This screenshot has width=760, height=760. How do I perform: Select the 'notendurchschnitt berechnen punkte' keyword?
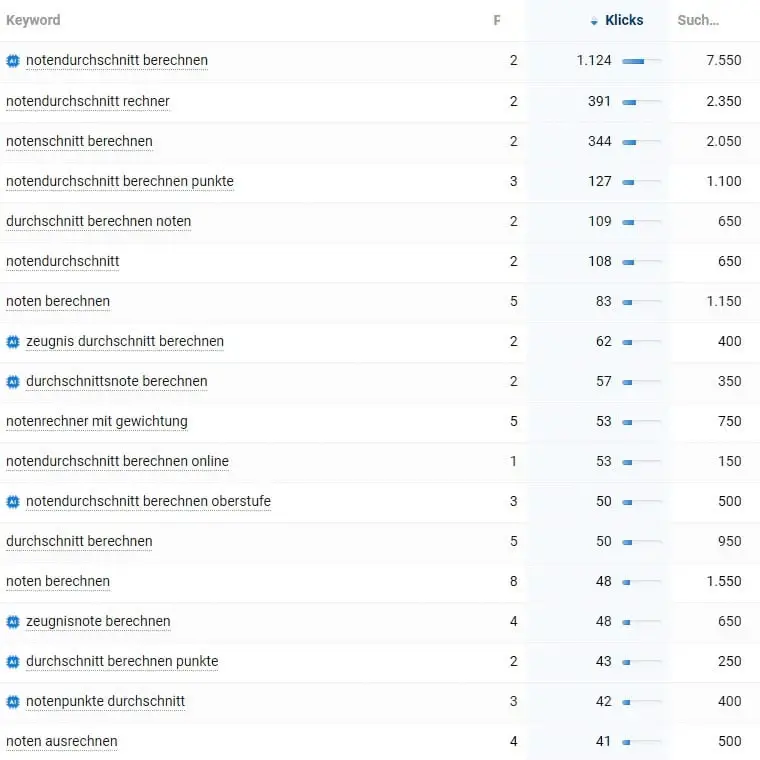point(120,181)
